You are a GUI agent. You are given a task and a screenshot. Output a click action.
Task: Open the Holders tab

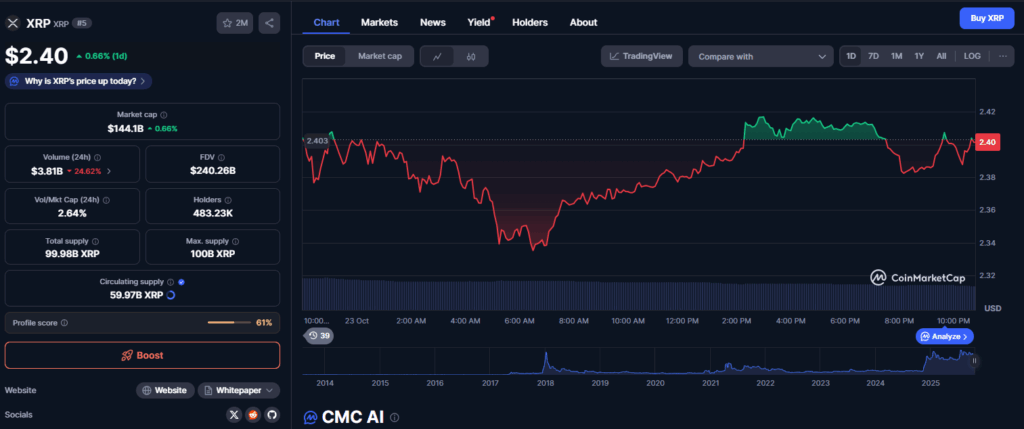529,22
